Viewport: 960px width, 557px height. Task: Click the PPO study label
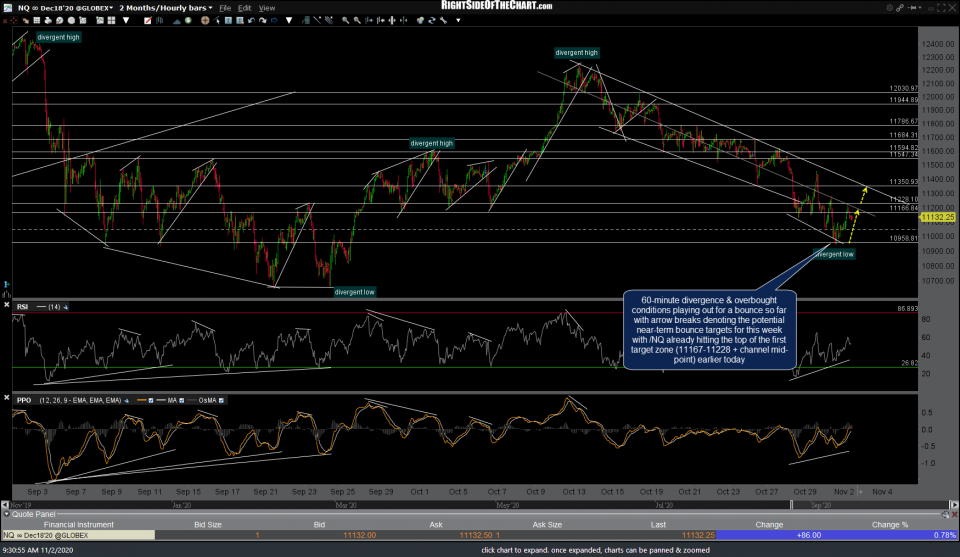pos(24,400)
